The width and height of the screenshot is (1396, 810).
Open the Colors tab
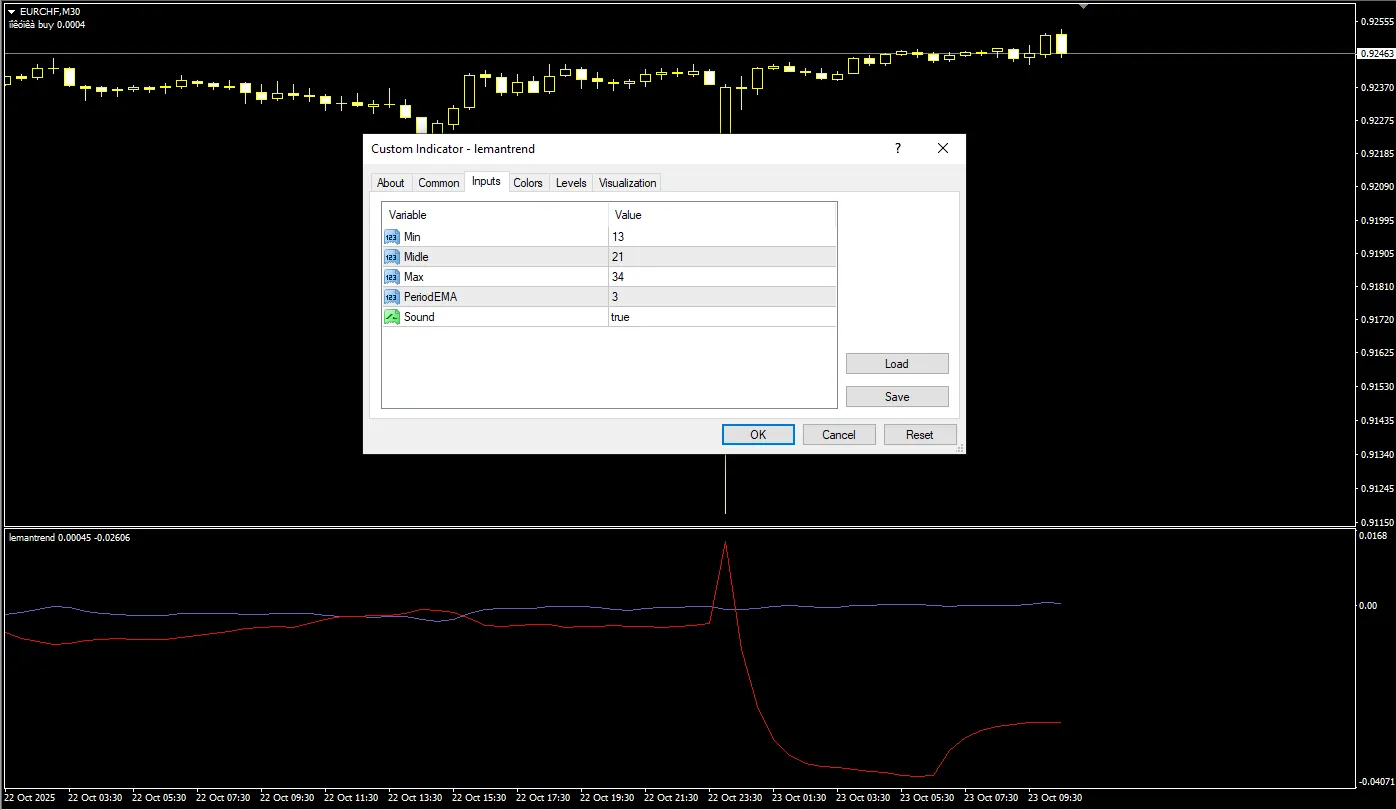[528, 183]
